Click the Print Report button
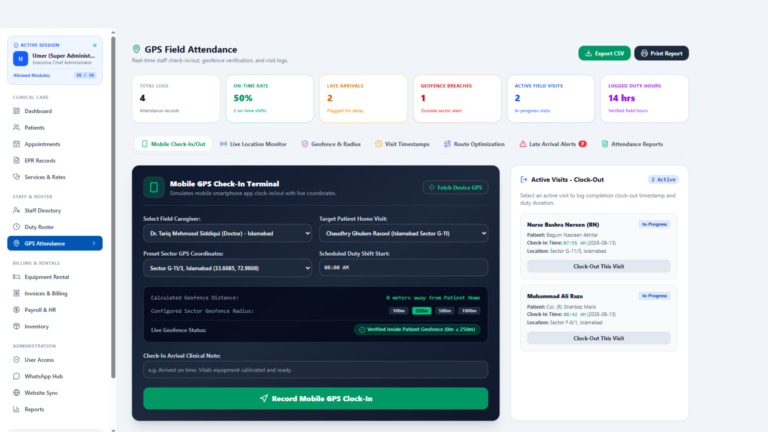Screen dimensions: 768x432 coord(661,53)
